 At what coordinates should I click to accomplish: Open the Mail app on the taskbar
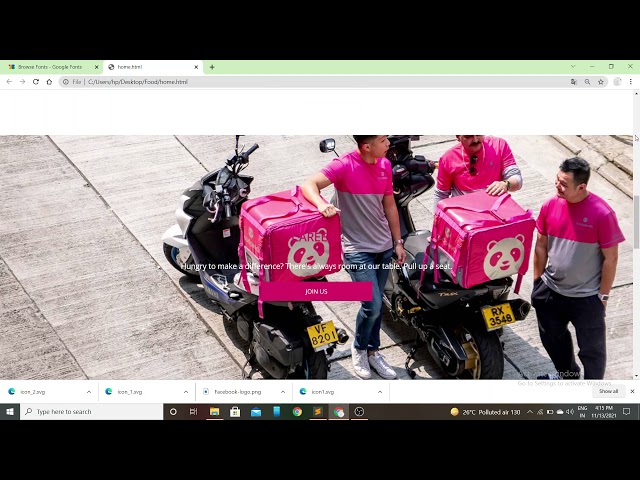pyautogui.click(x=256, y=412)
